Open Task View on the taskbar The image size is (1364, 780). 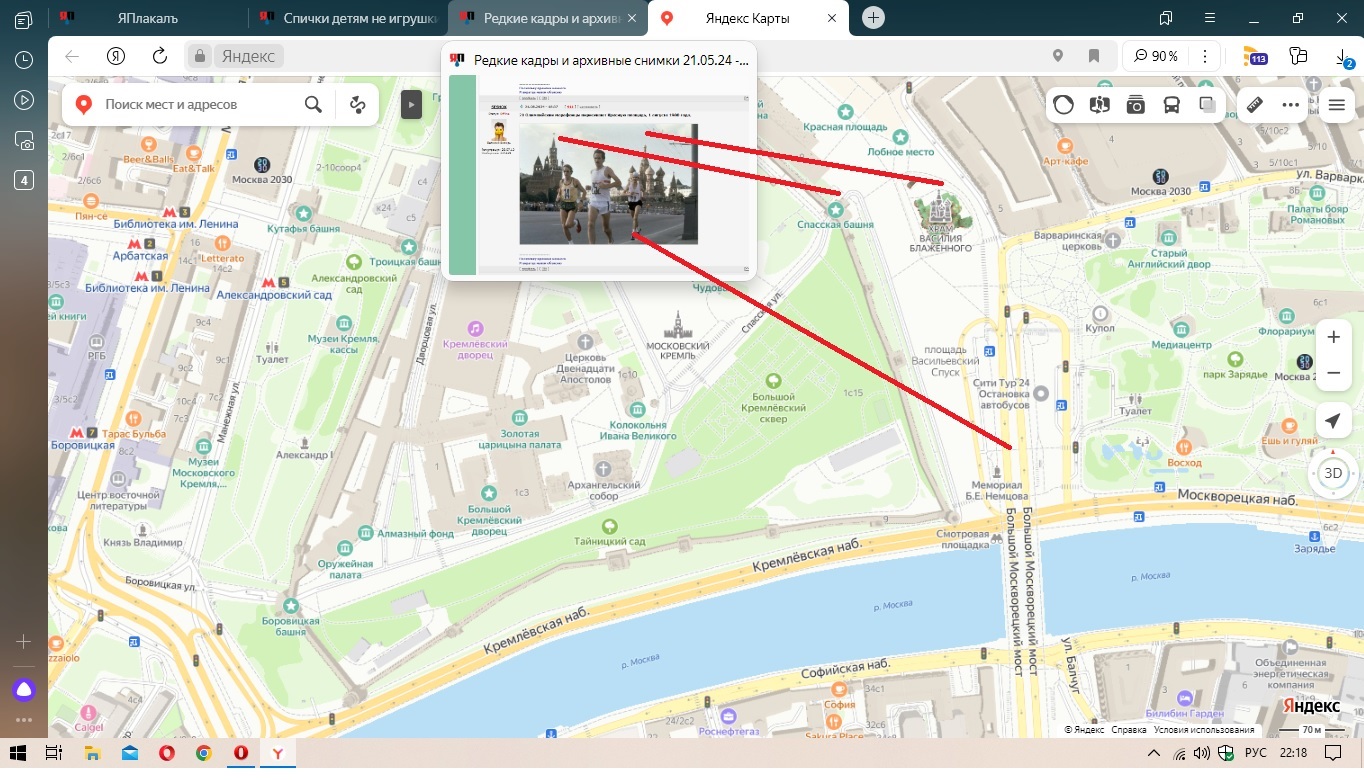[x=54, y=753]
